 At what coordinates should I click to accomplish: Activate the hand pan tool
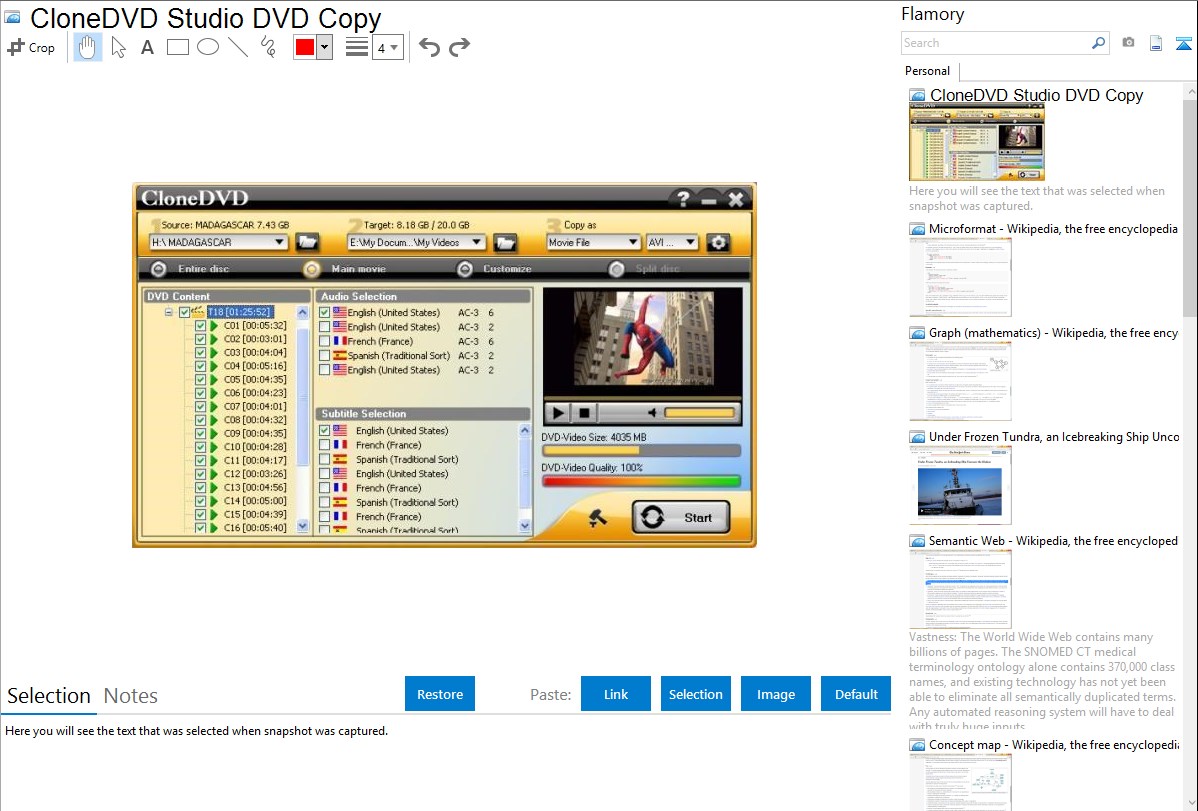[88, 47]
